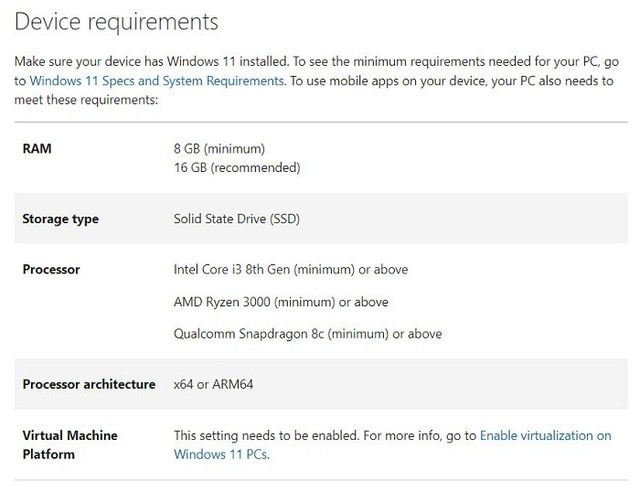
Task: Select the Processor row label
Action: 51,270
